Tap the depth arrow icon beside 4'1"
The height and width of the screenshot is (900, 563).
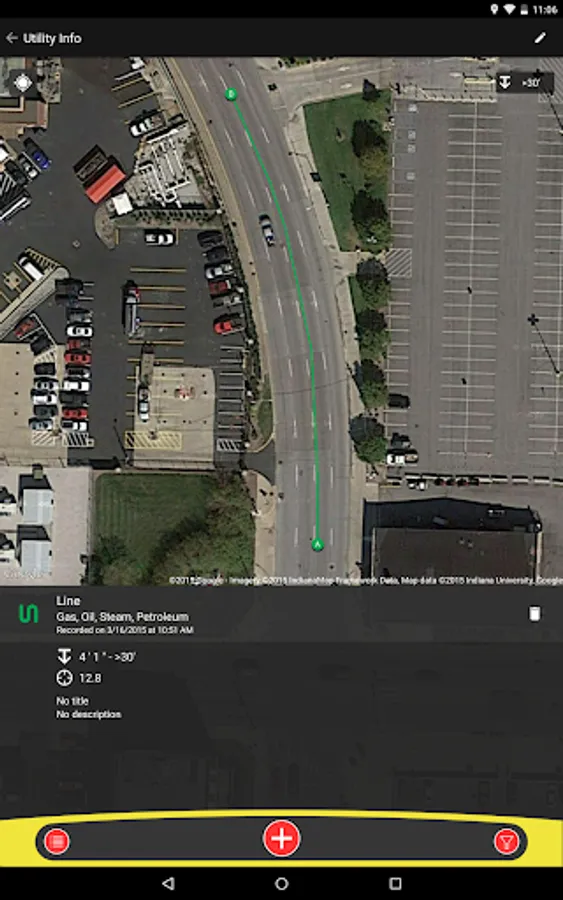64,656
